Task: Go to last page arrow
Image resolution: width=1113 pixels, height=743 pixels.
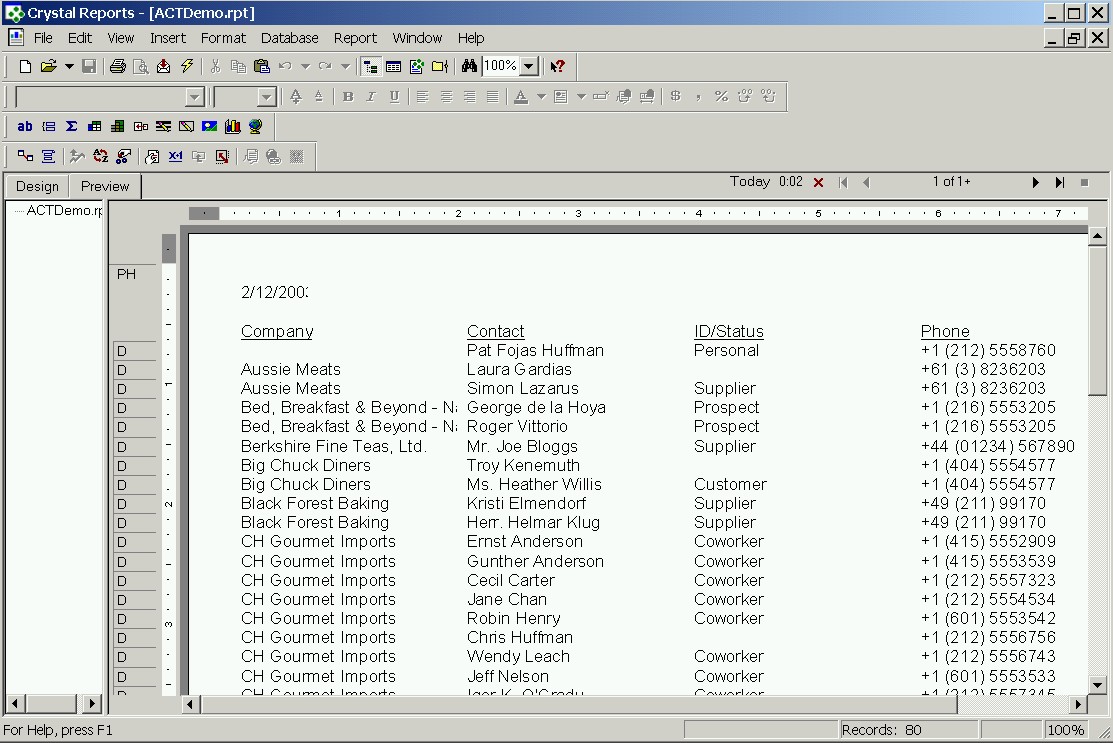Action: coord(1060,182)
